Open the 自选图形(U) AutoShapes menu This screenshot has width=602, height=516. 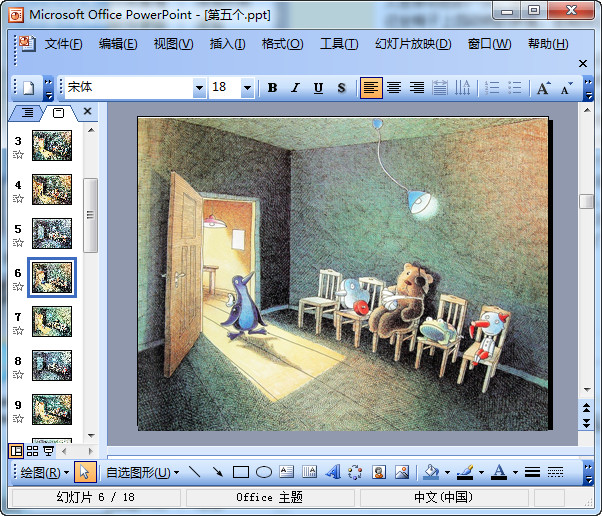coord(142,473)
